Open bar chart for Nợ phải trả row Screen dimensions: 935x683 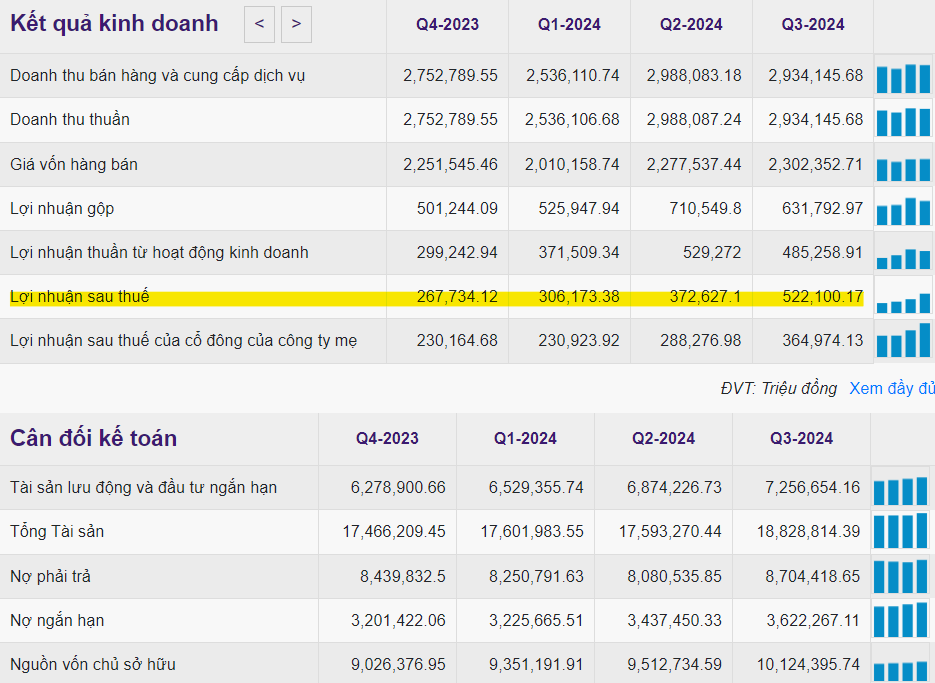(900, 576)
